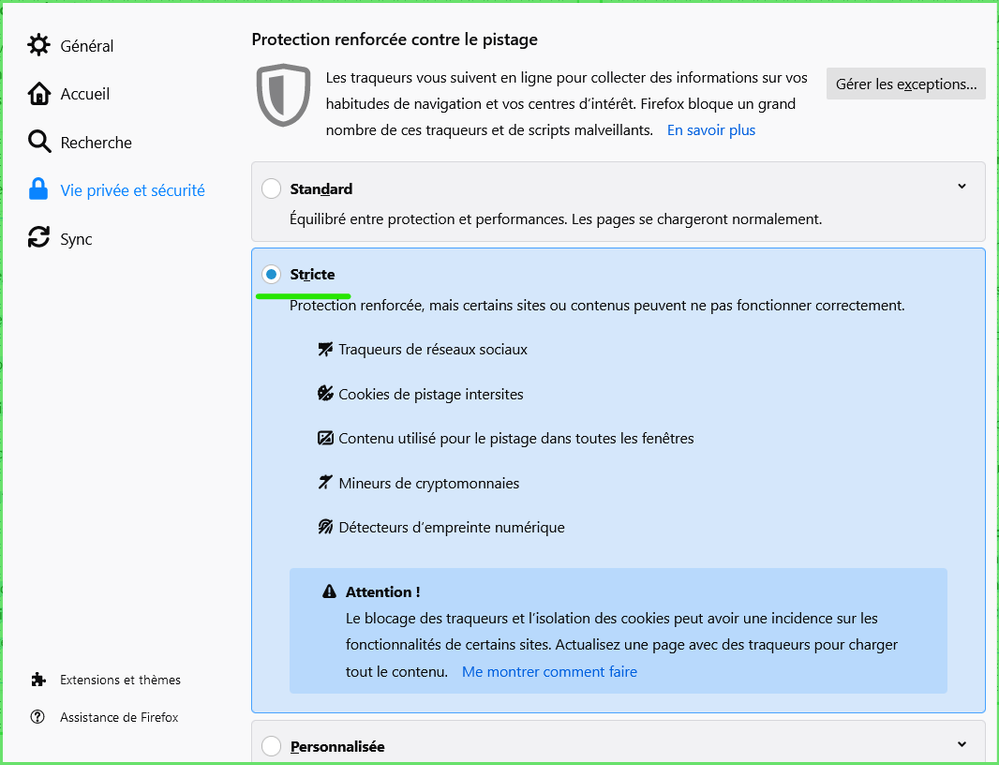Click the Vie privée padlock icon
Screen dimensions: 999x765
point(39,190)
